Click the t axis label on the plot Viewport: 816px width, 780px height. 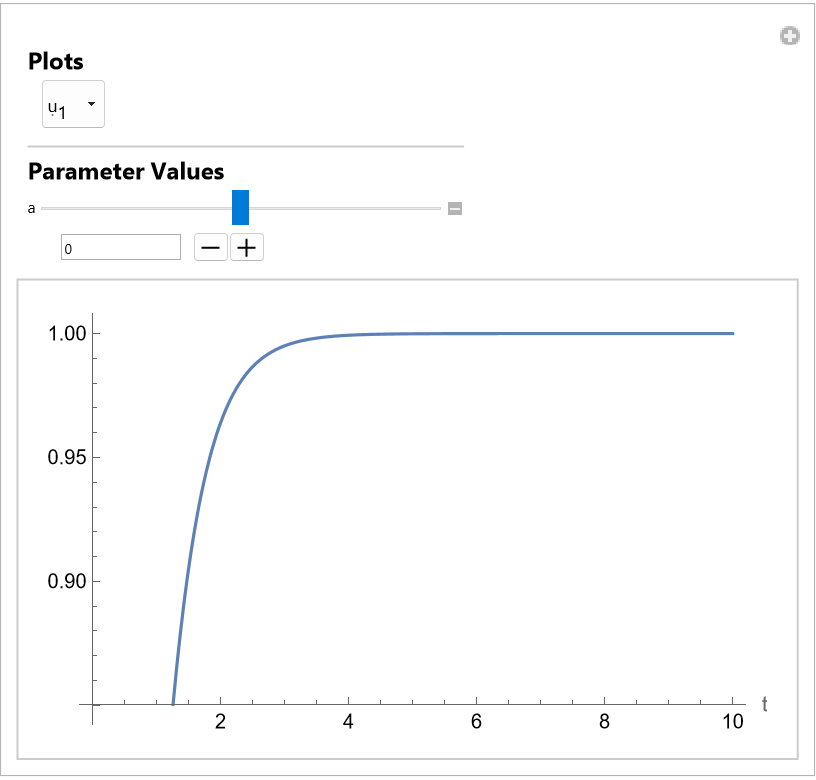[x=764, y=704]
